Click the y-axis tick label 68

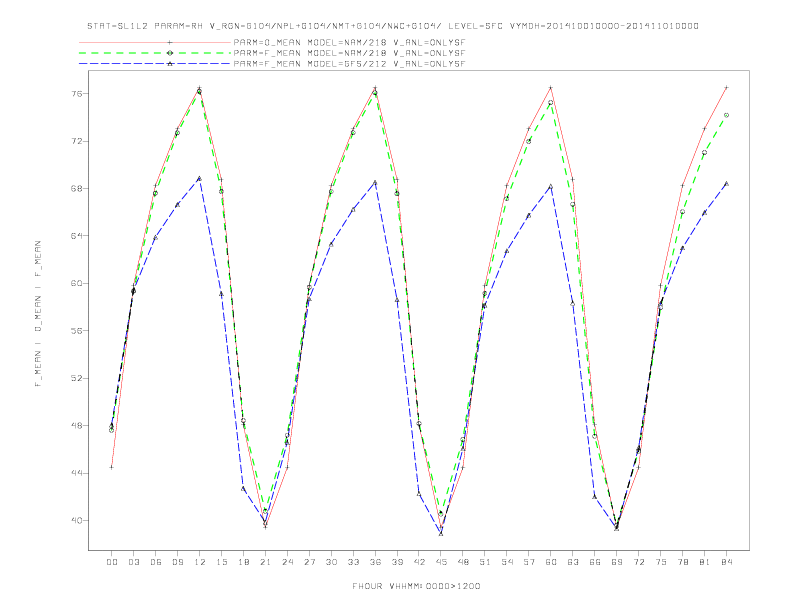(x=78, y=188)
